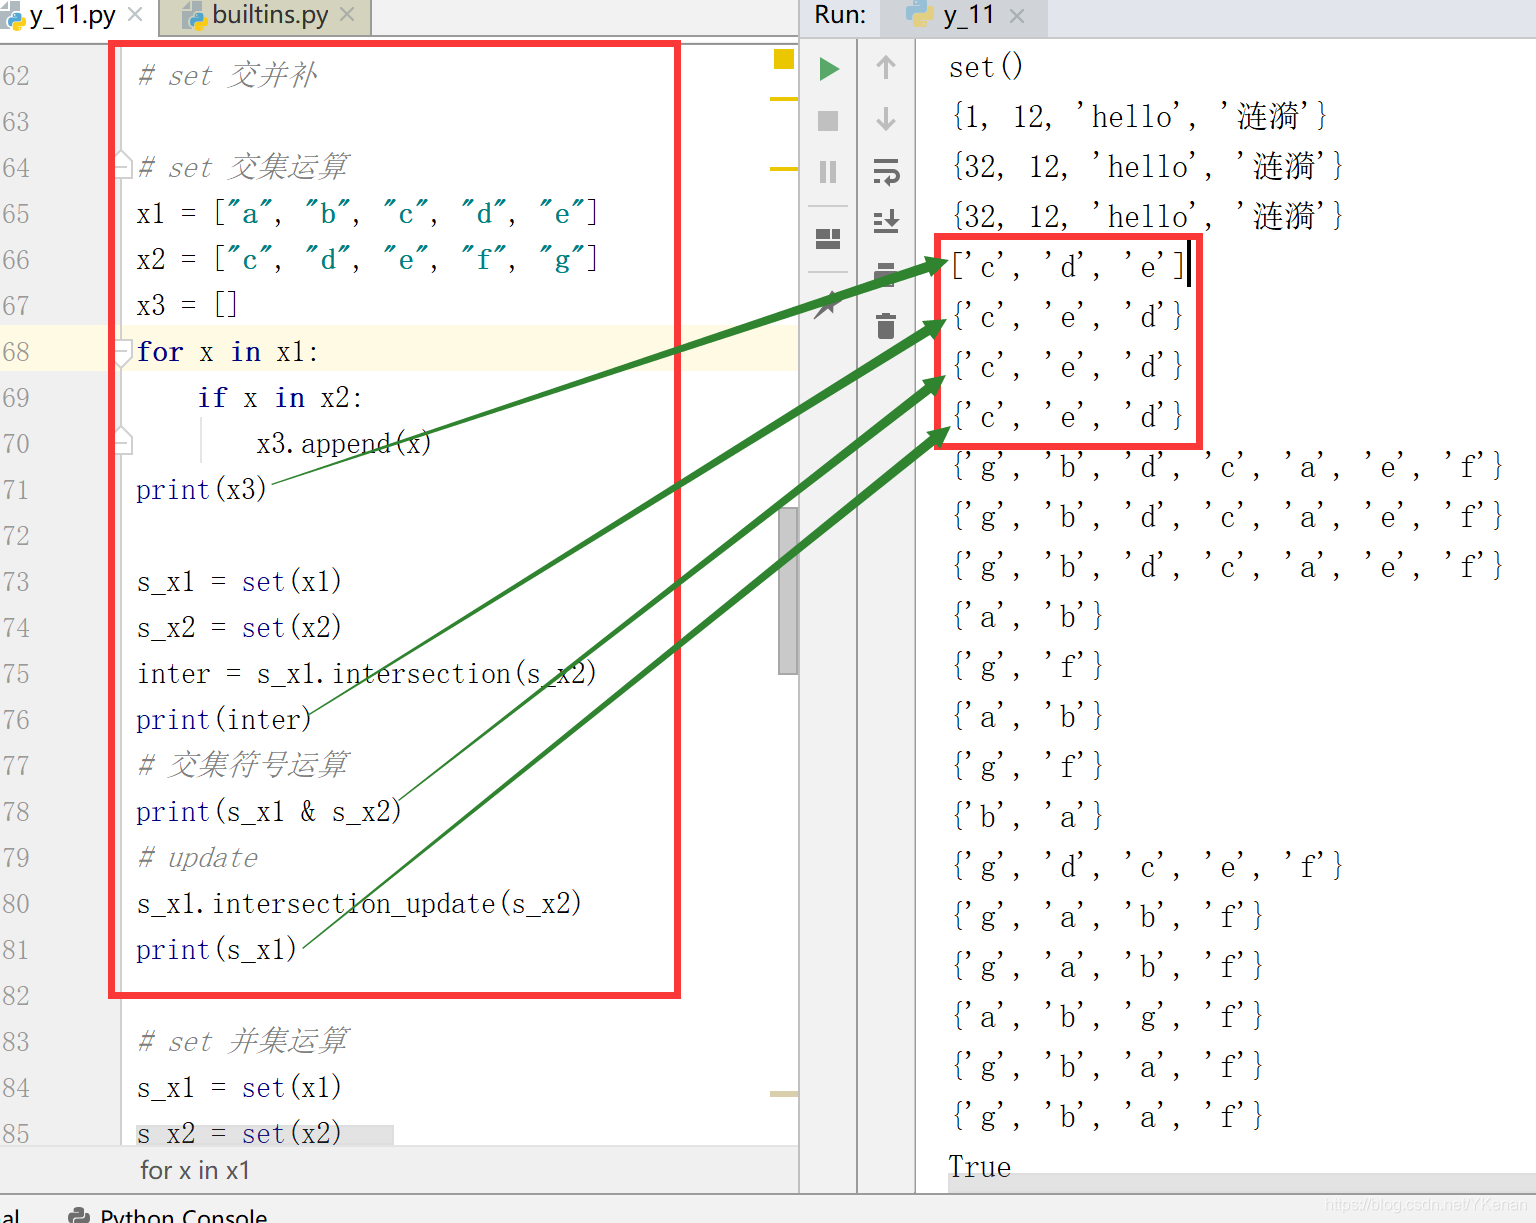
Task: Close the builtins.py editor tab
Action: tap(347, 15)
